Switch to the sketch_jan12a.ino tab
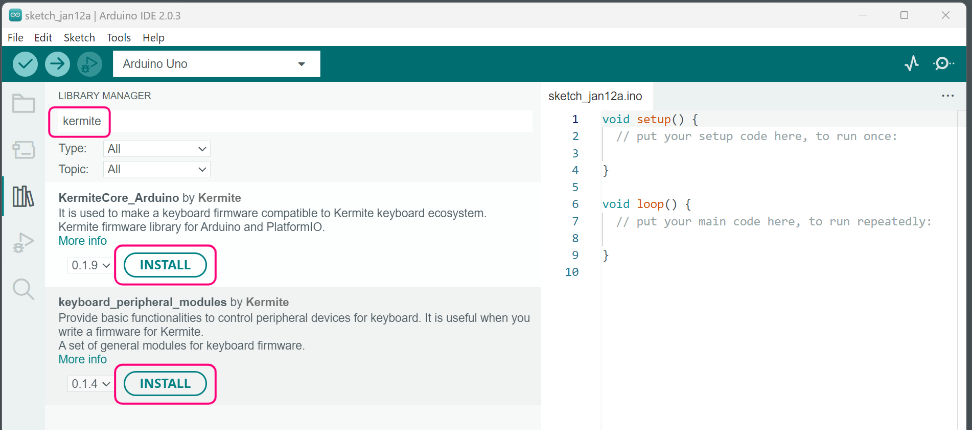Screen dimensions: 972x430 click(594, 96)
